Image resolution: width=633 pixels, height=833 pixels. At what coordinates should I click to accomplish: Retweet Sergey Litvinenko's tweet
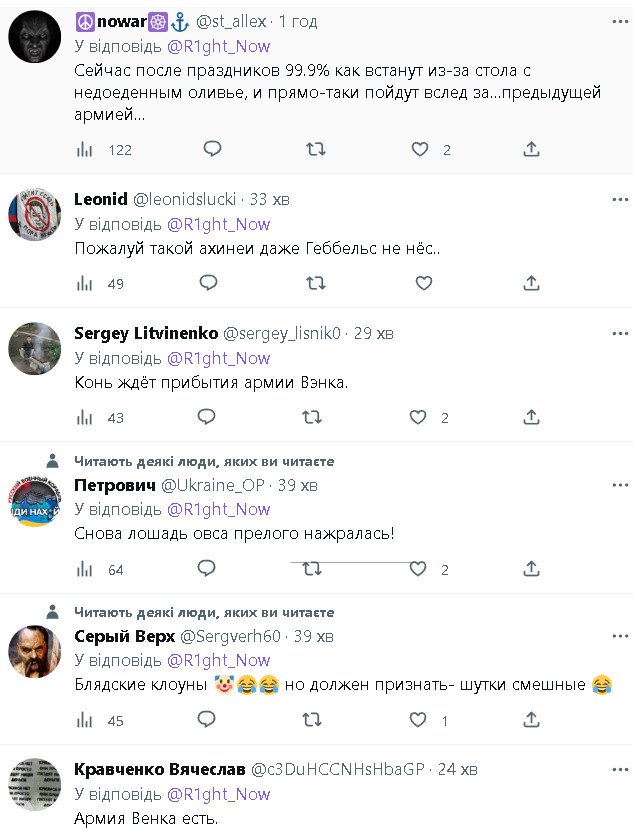click(315, 418)
